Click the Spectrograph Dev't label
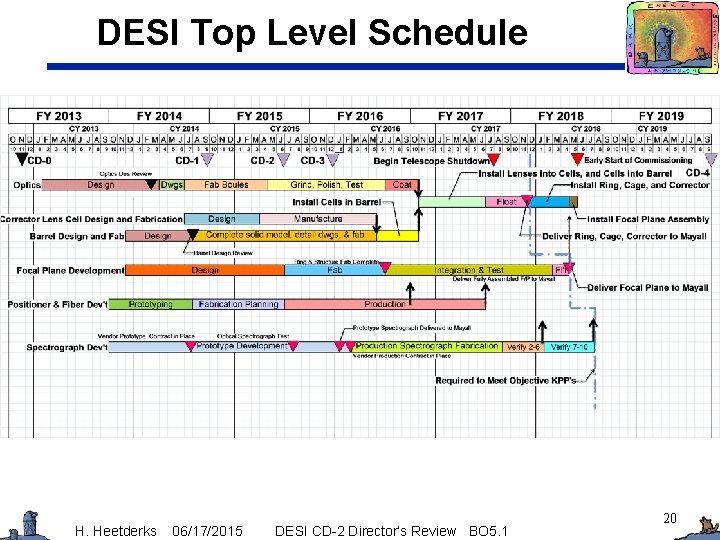Screen dimensions: 720x540 coord(67,347)
